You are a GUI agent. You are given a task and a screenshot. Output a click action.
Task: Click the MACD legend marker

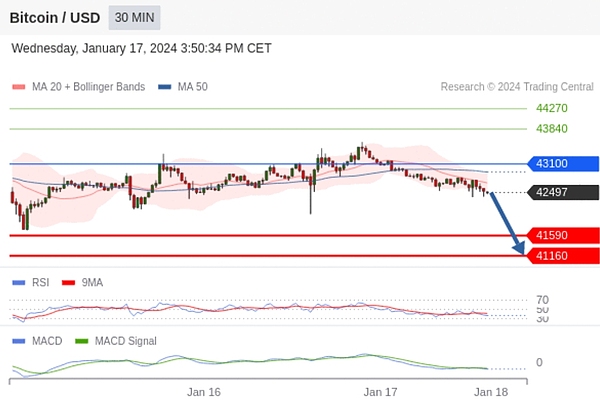[18, 341]
